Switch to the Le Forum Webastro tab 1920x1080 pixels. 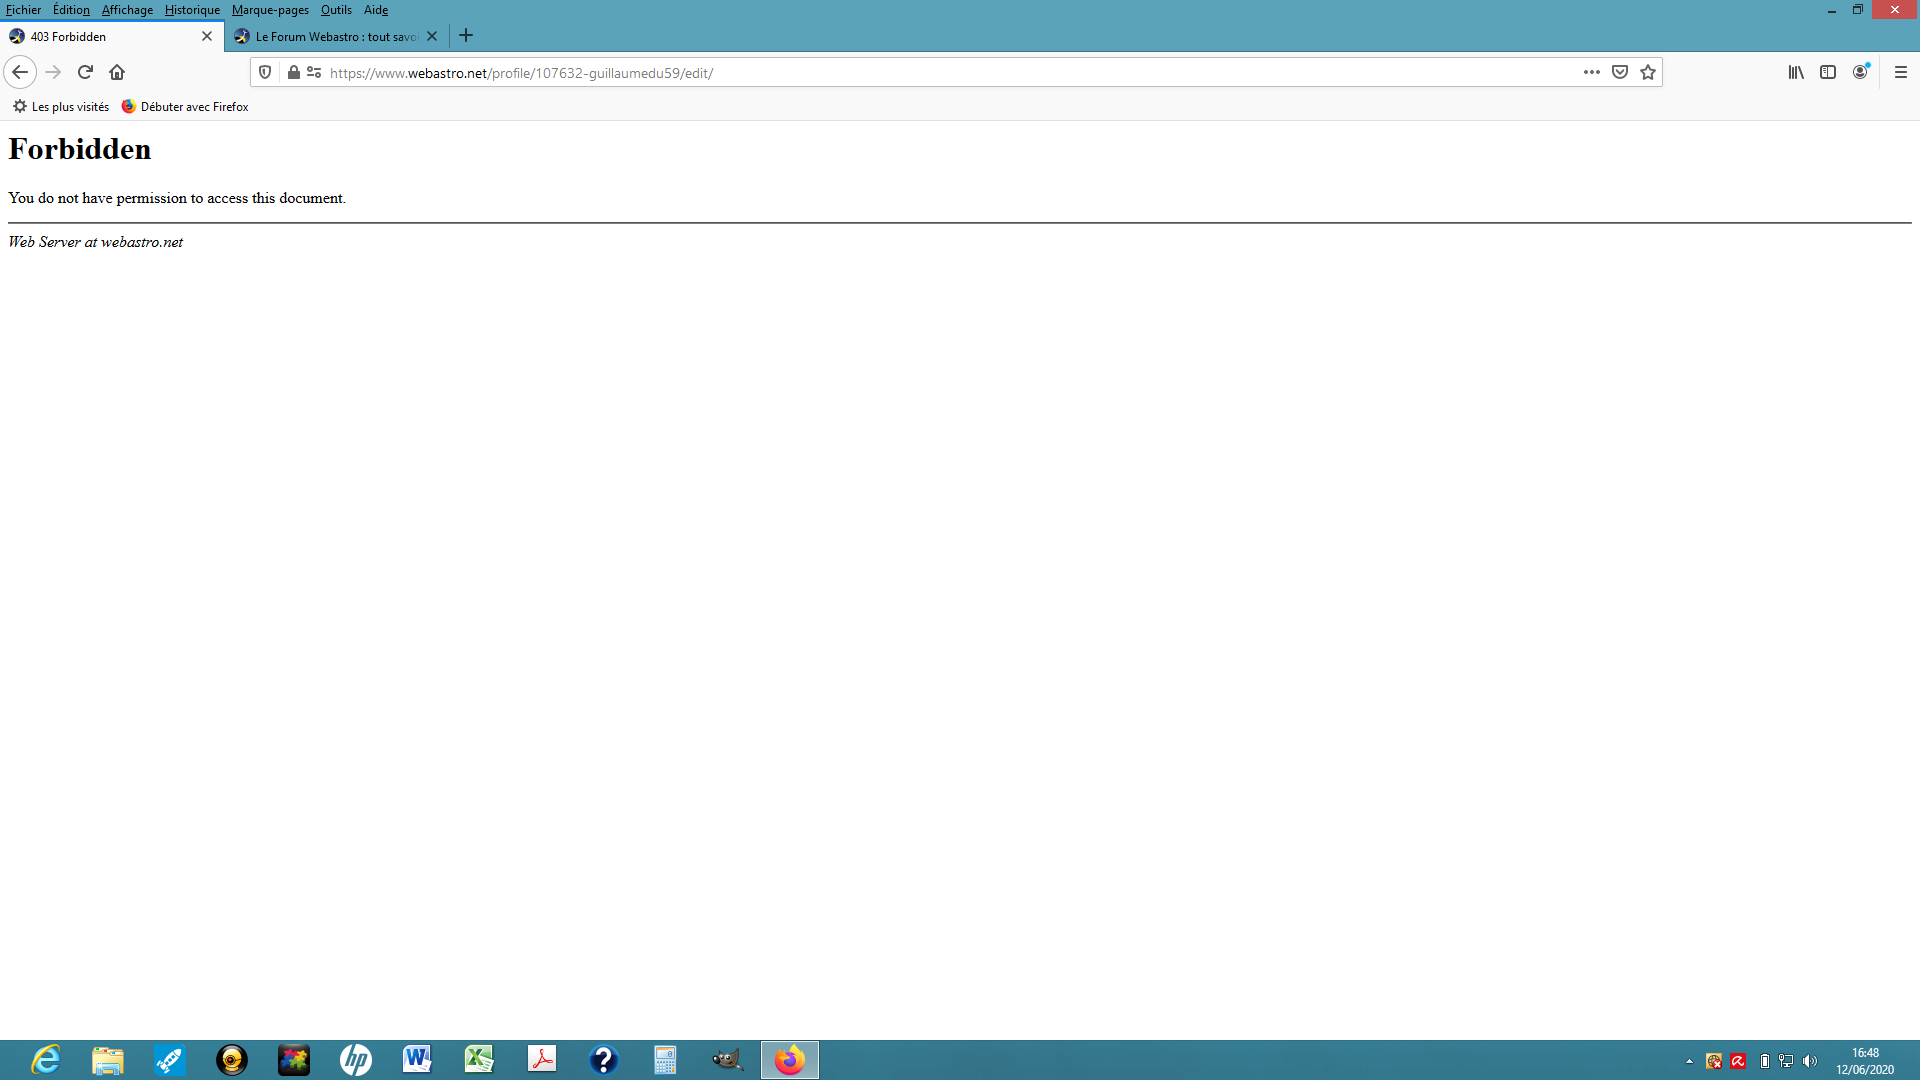click(335, 36)
